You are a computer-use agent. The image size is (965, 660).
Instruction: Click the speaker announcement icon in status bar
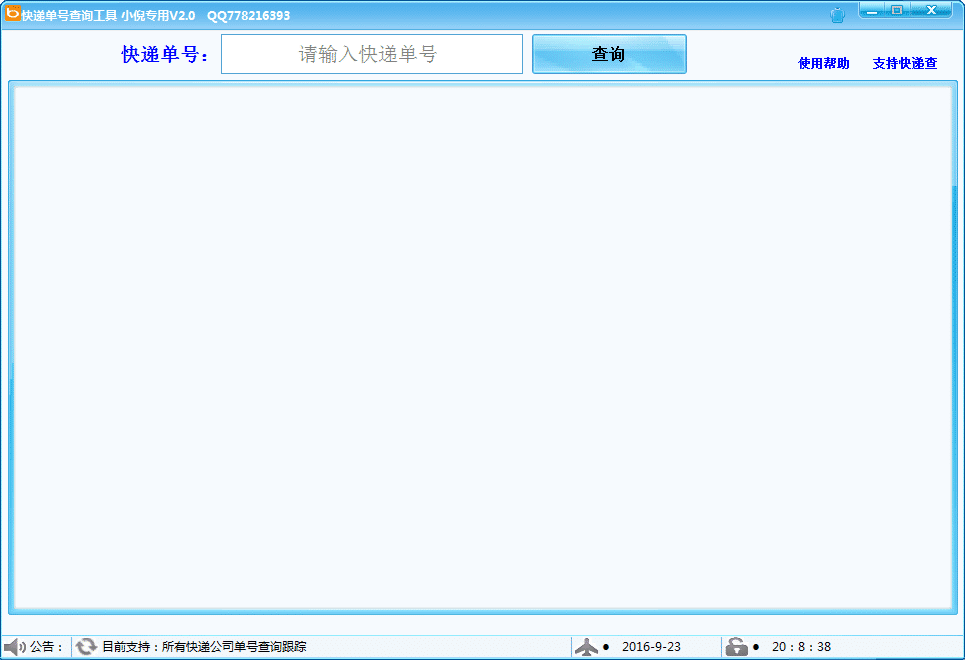click(14, 647)
